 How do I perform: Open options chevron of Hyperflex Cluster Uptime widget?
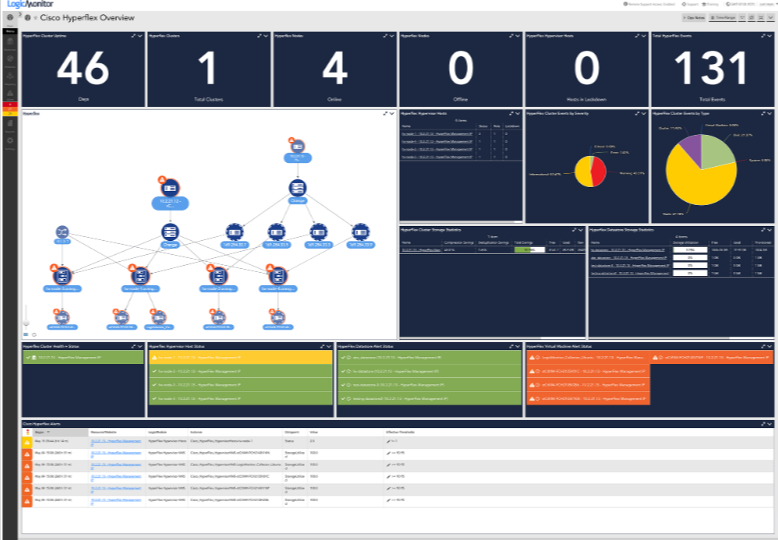tap(140, 36)
